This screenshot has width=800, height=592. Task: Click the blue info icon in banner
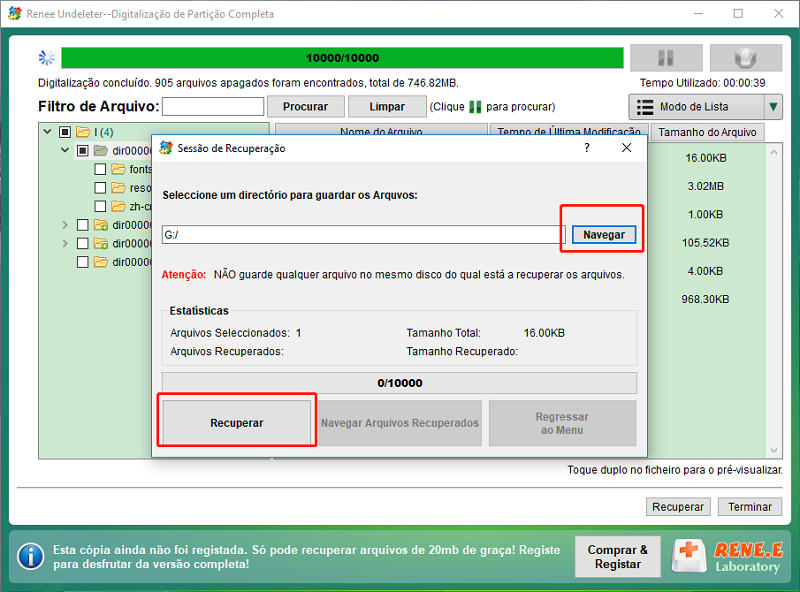[x=31, y=556]
